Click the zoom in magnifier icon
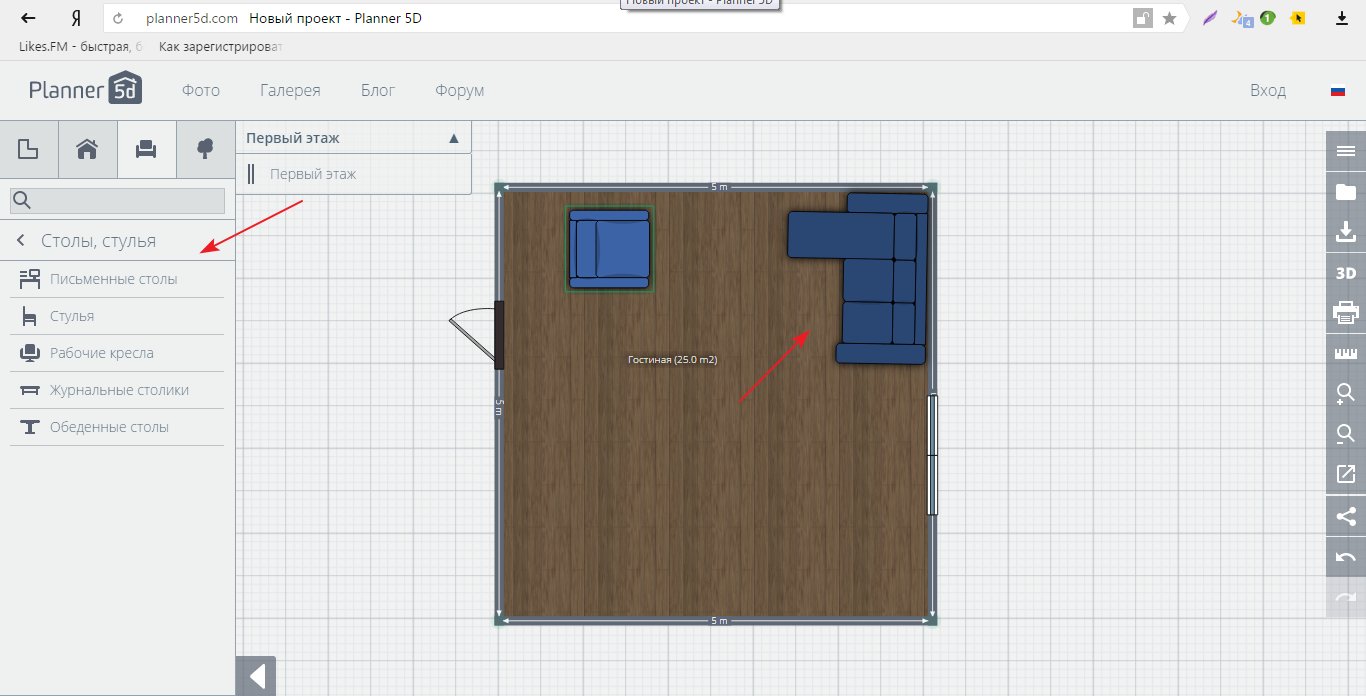This screenshot has height=696, width=1366. click(1346, 393)
